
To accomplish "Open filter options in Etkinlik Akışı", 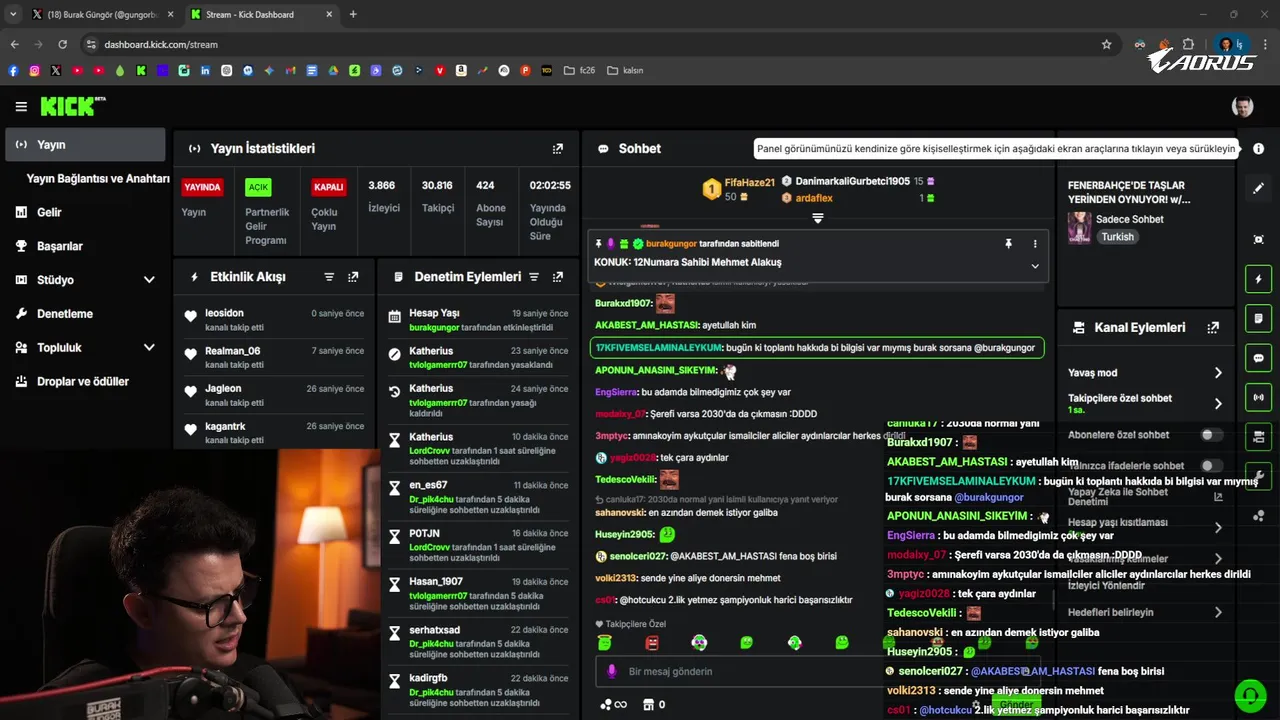I will coord(329,277).
